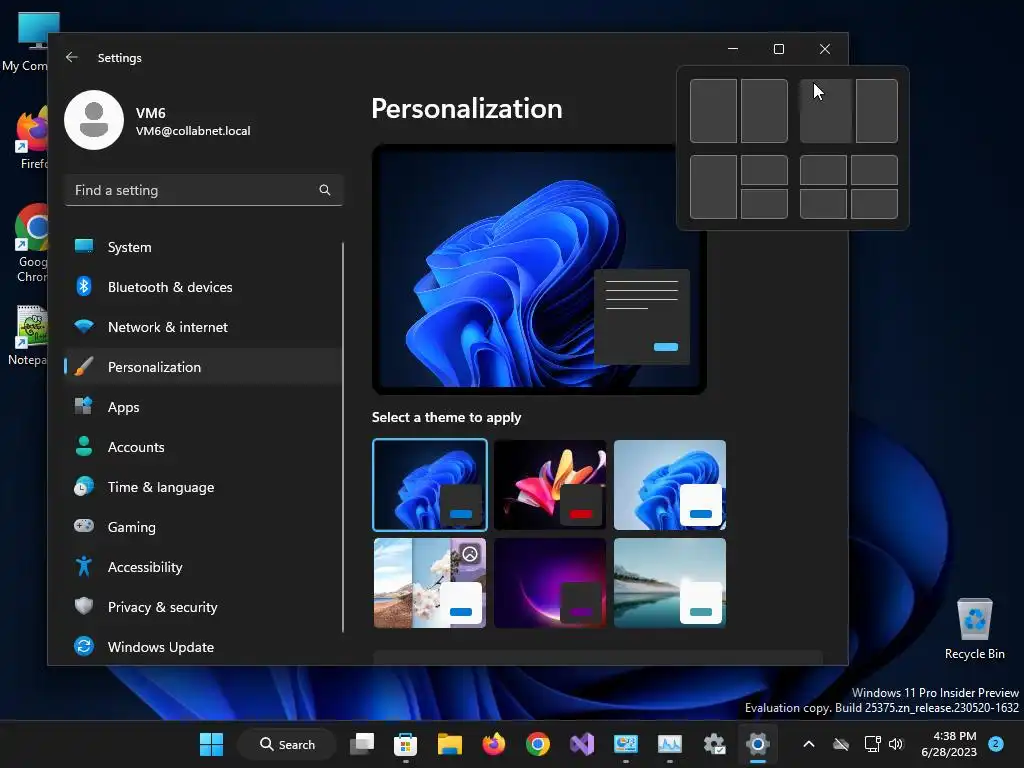
Task: Snap to wide left two-column zone
Action: [x=826, y=111]
